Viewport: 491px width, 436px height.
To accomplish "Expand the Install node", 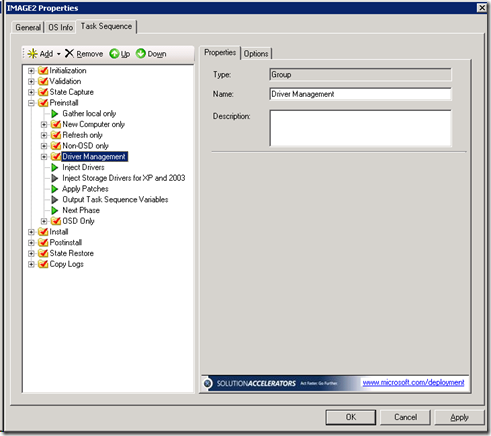I will click(31, 232).
